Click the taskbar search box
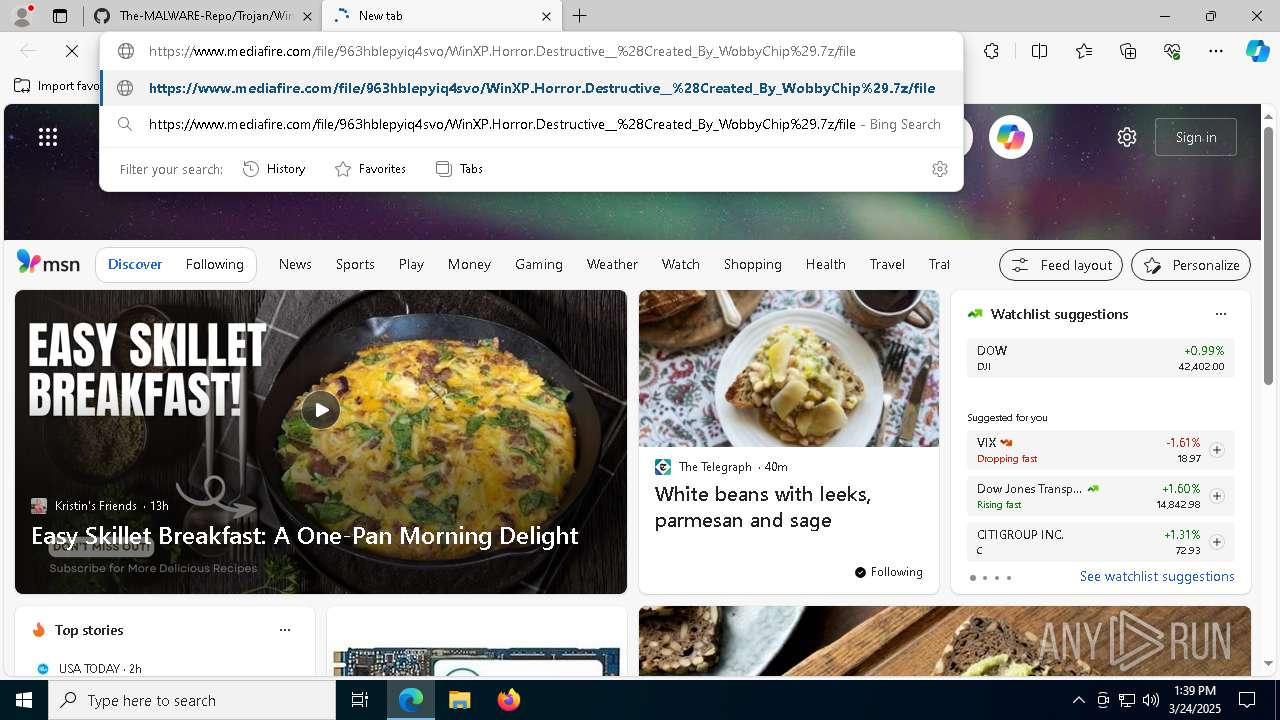 tap(192, 700)
